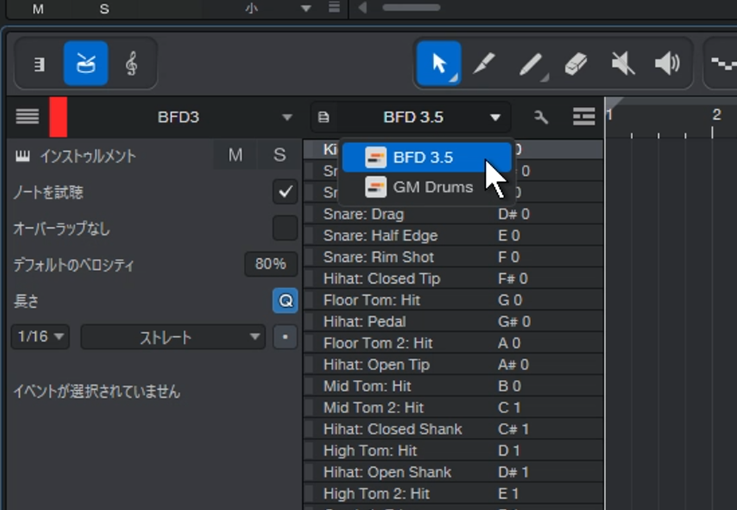Click bar 1 on the timeline ruler

click(610, 115)
